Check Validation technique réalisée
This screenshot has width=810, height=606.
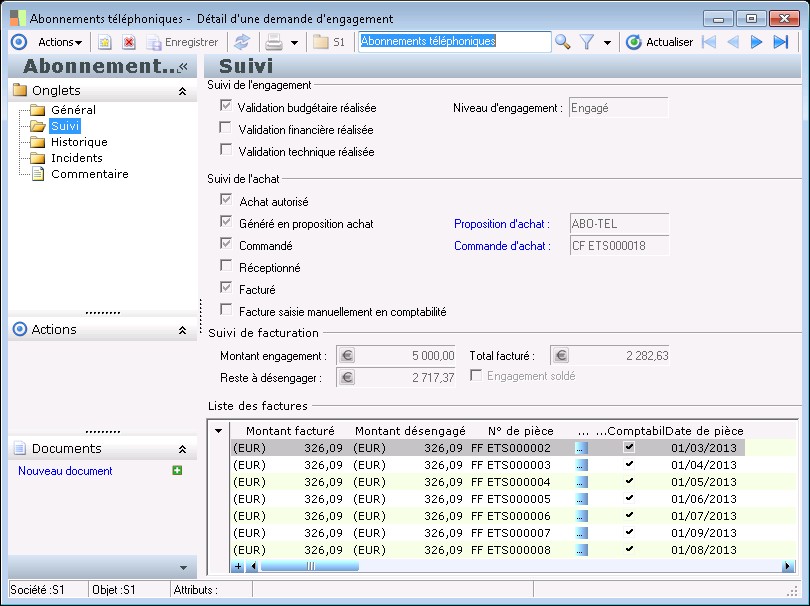226,151
